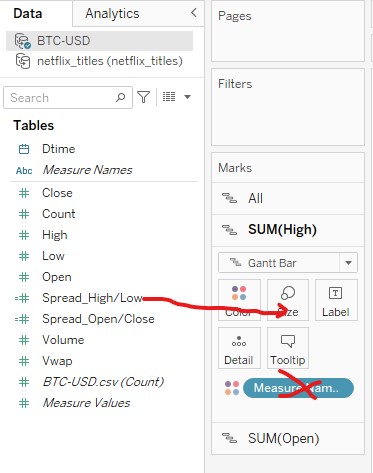Open the Gantt Bar mark type dropdown
The image size is (373, 473).
[x=288, y=263]
